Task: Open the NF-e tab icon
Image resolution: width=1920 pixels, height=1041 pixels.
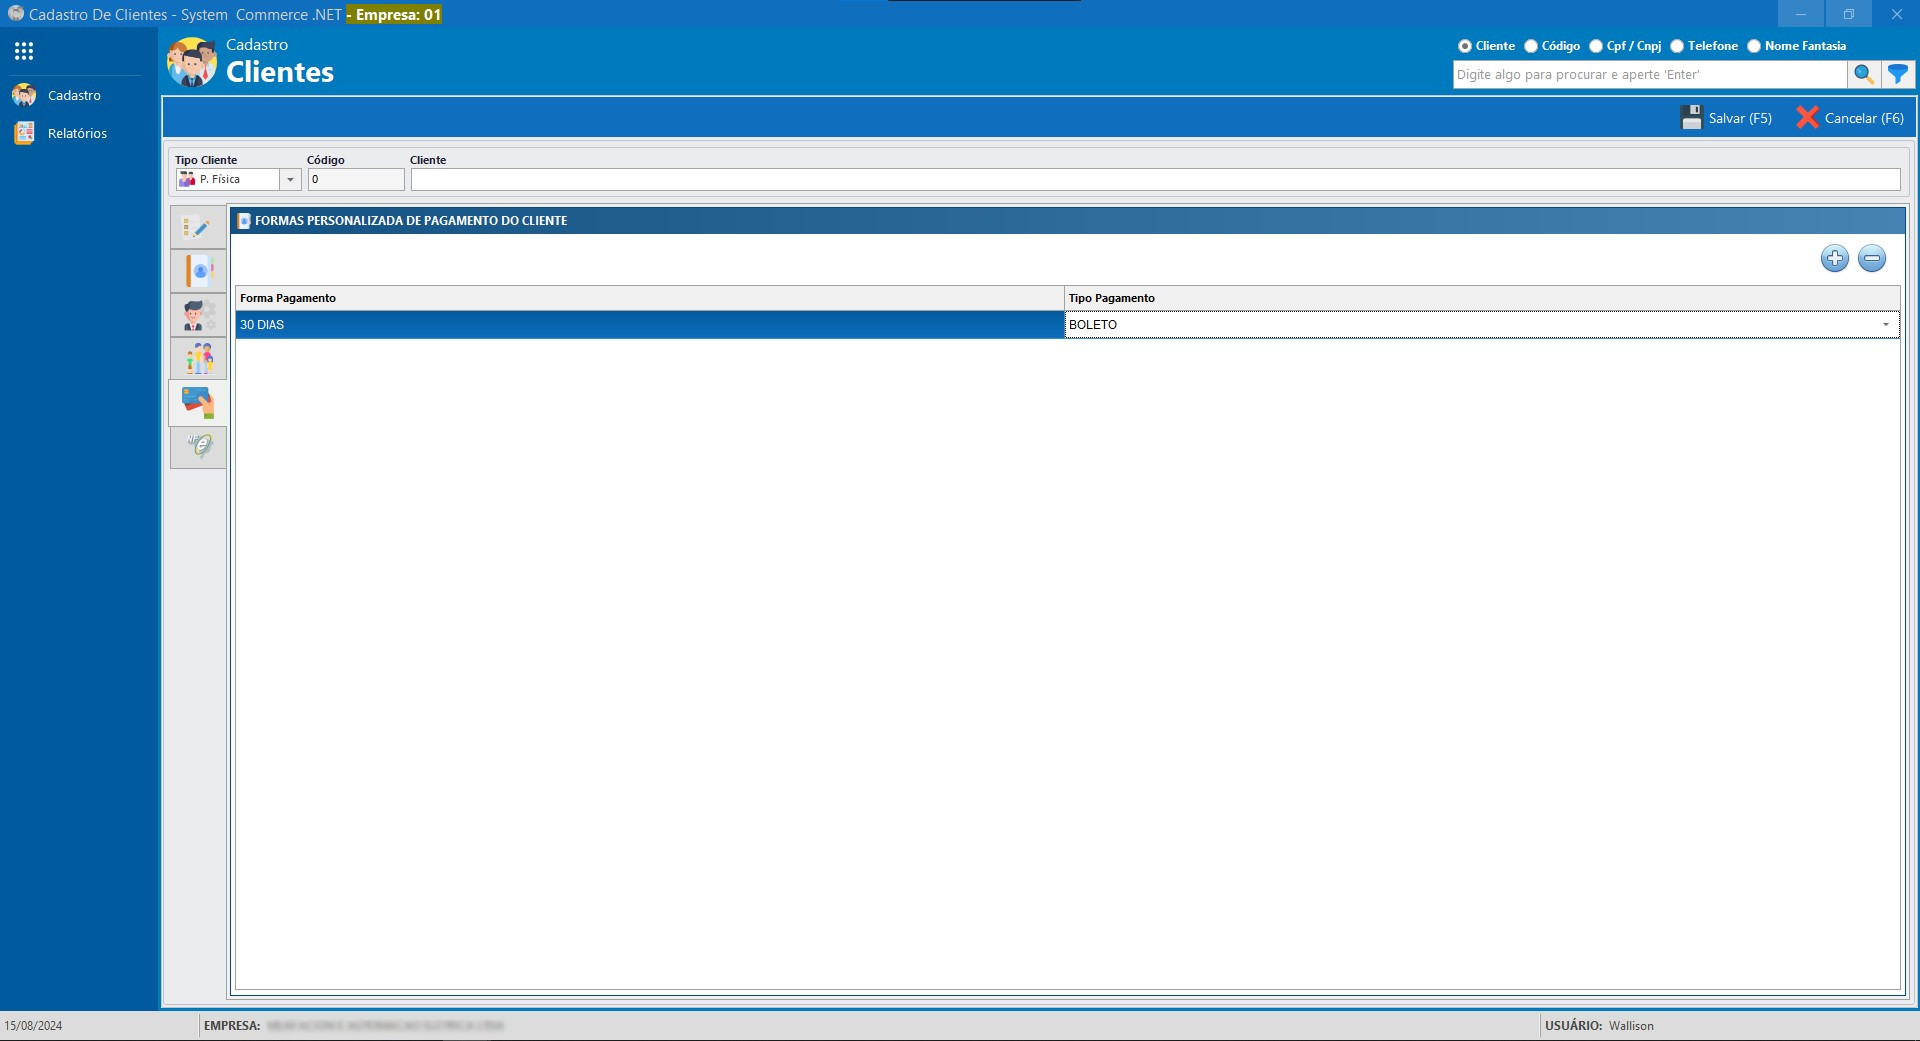Action: pyautogui.click(x=198, y=446)
